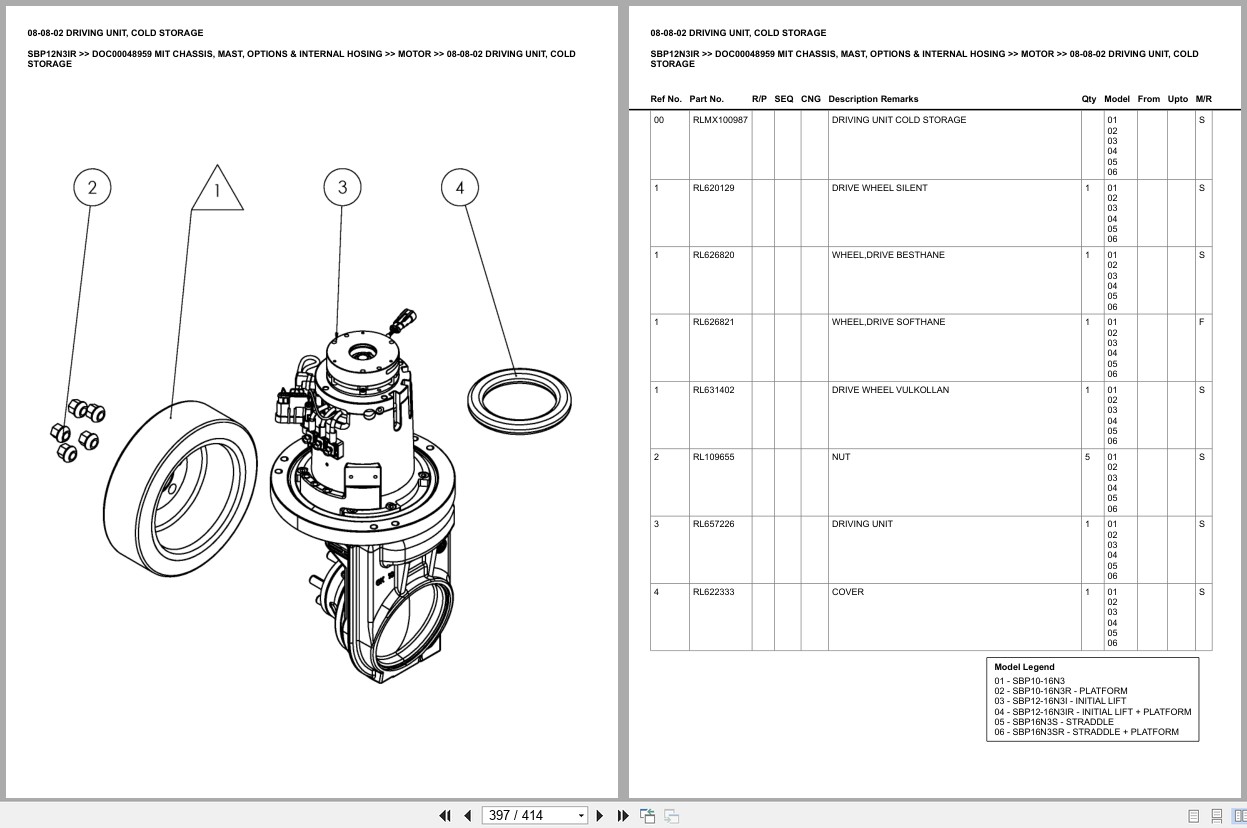Click part number RL631402
The height and width of the screenshot is (828, 1247).
(x=714, y=390)
